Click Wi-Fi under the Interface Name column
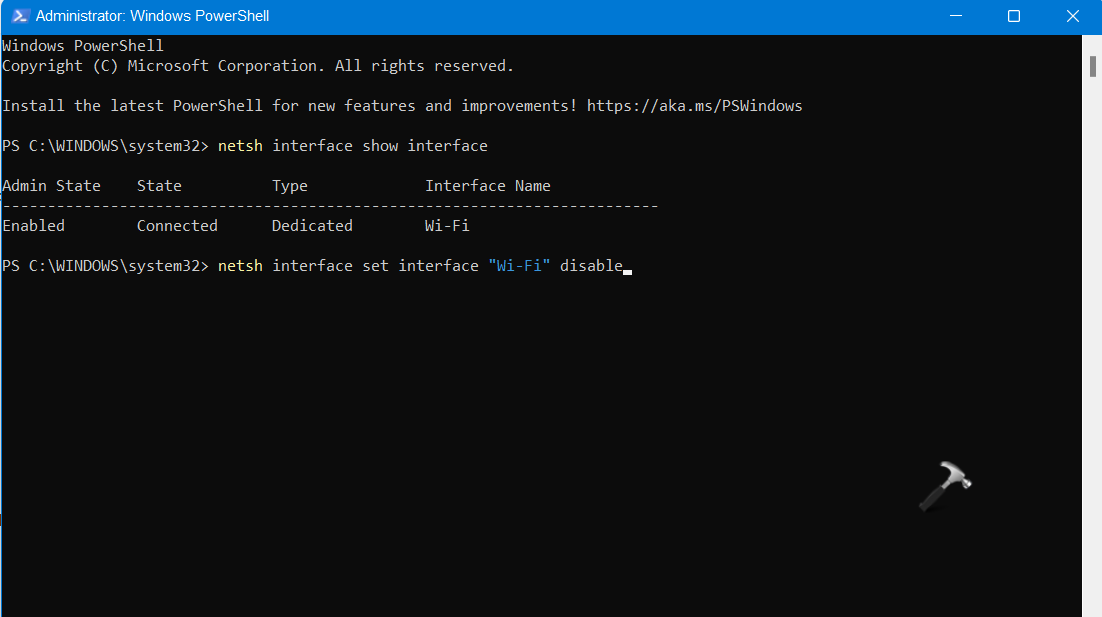This screenshot has width=1102, height=617. click(x=447, y=226)
